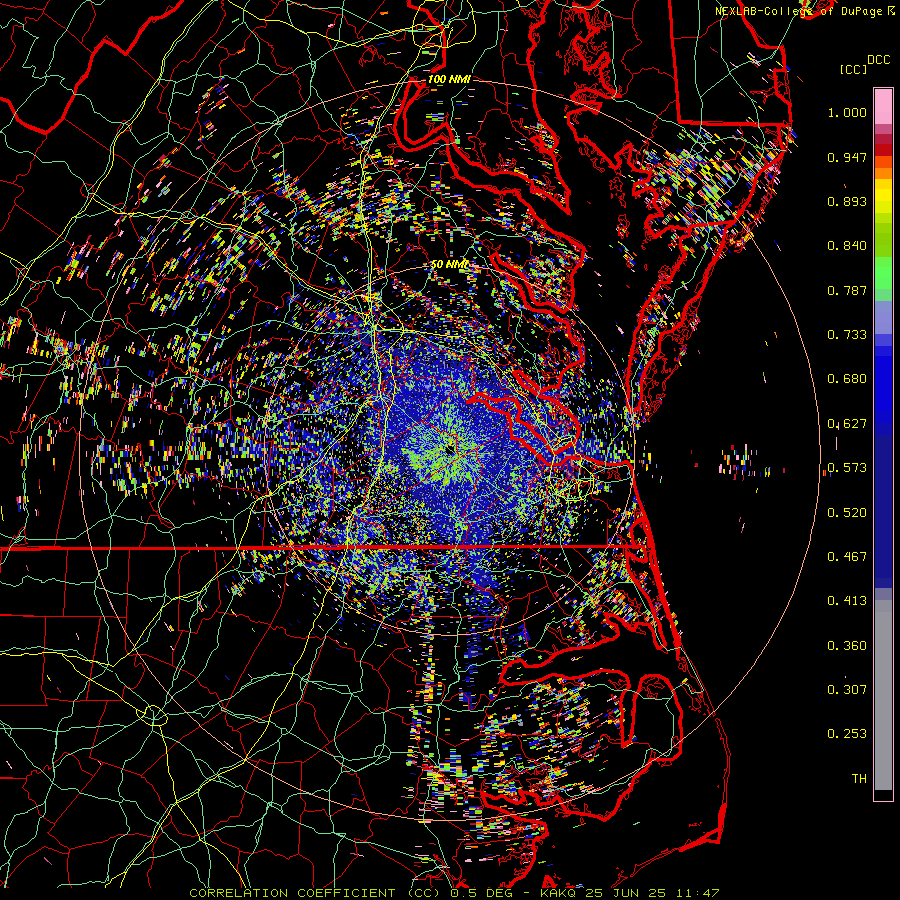This screenshot has width=900, height=900.
Task: Click the [CC] legend unit label
Action: 853,69
